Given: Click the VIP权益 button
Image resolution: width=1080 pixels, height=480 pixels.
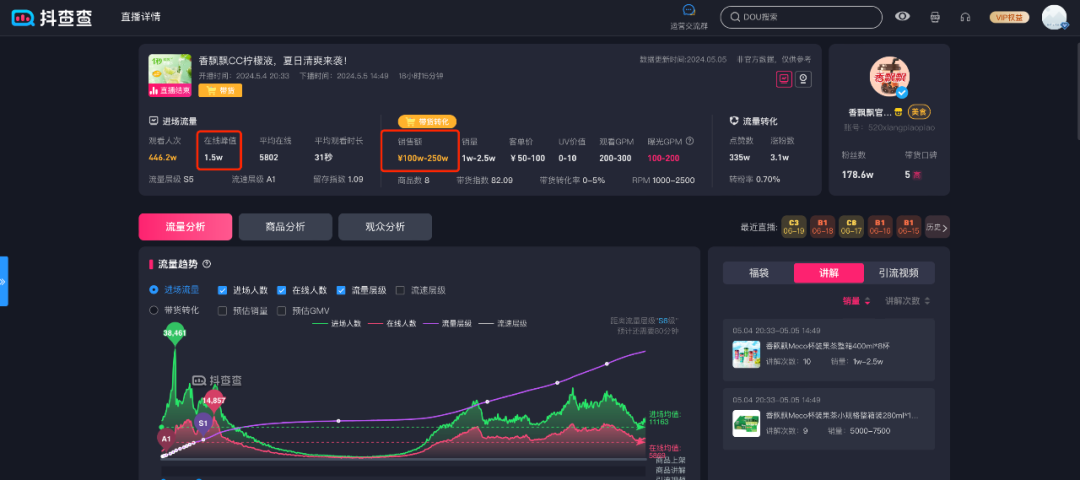Looking at the screenshot, I should click(1009, 17).
